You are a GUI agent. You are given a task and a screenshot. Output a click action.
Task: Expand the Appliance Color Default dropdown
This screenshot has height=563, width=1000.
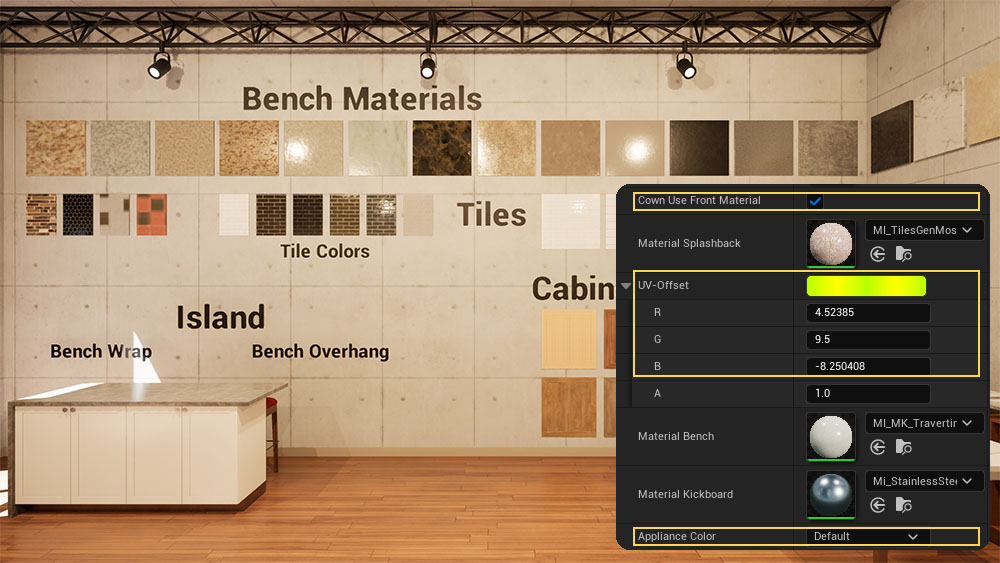pos(867,537)
